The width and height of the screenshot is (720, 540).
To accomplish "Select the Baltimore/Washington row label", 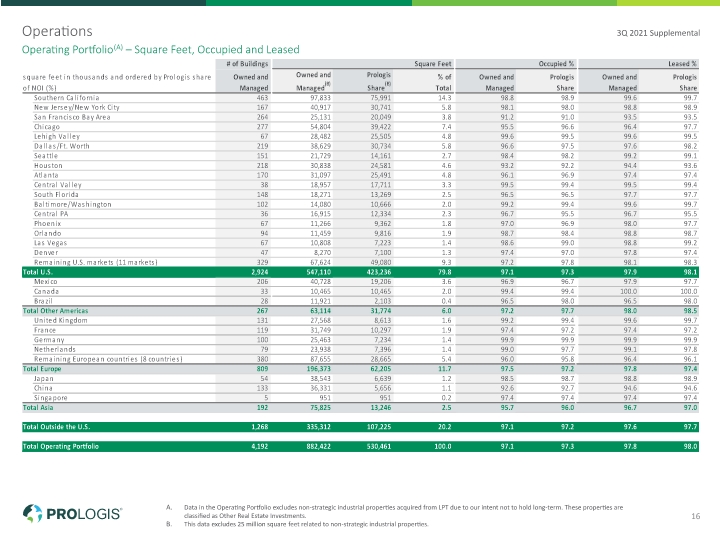I will [73, 204].
